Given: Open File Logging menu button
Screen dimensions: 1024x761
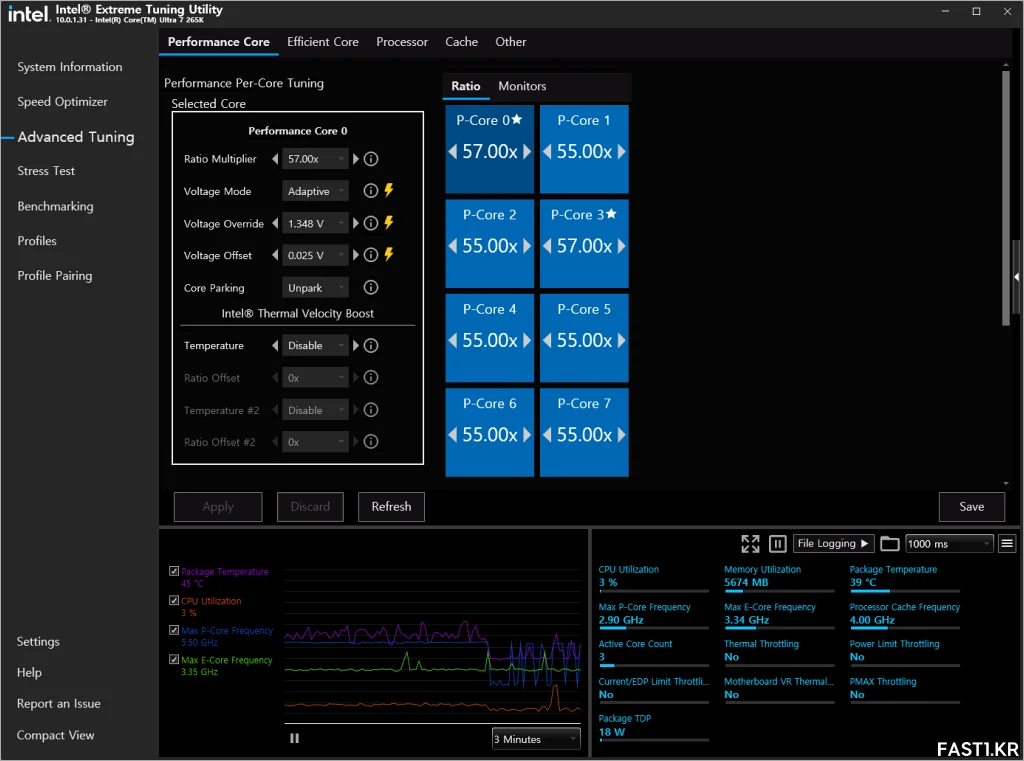Looking at the screenshot, I should pos(833,543).
